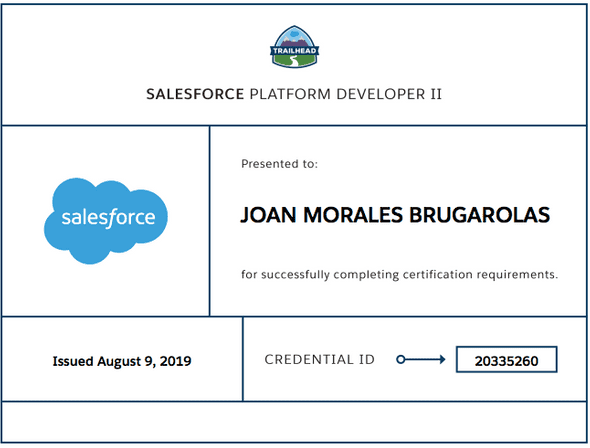Screen dimensions: 590x448
Task: Click the small circle at the arrow start
Action: pos(401,360)
